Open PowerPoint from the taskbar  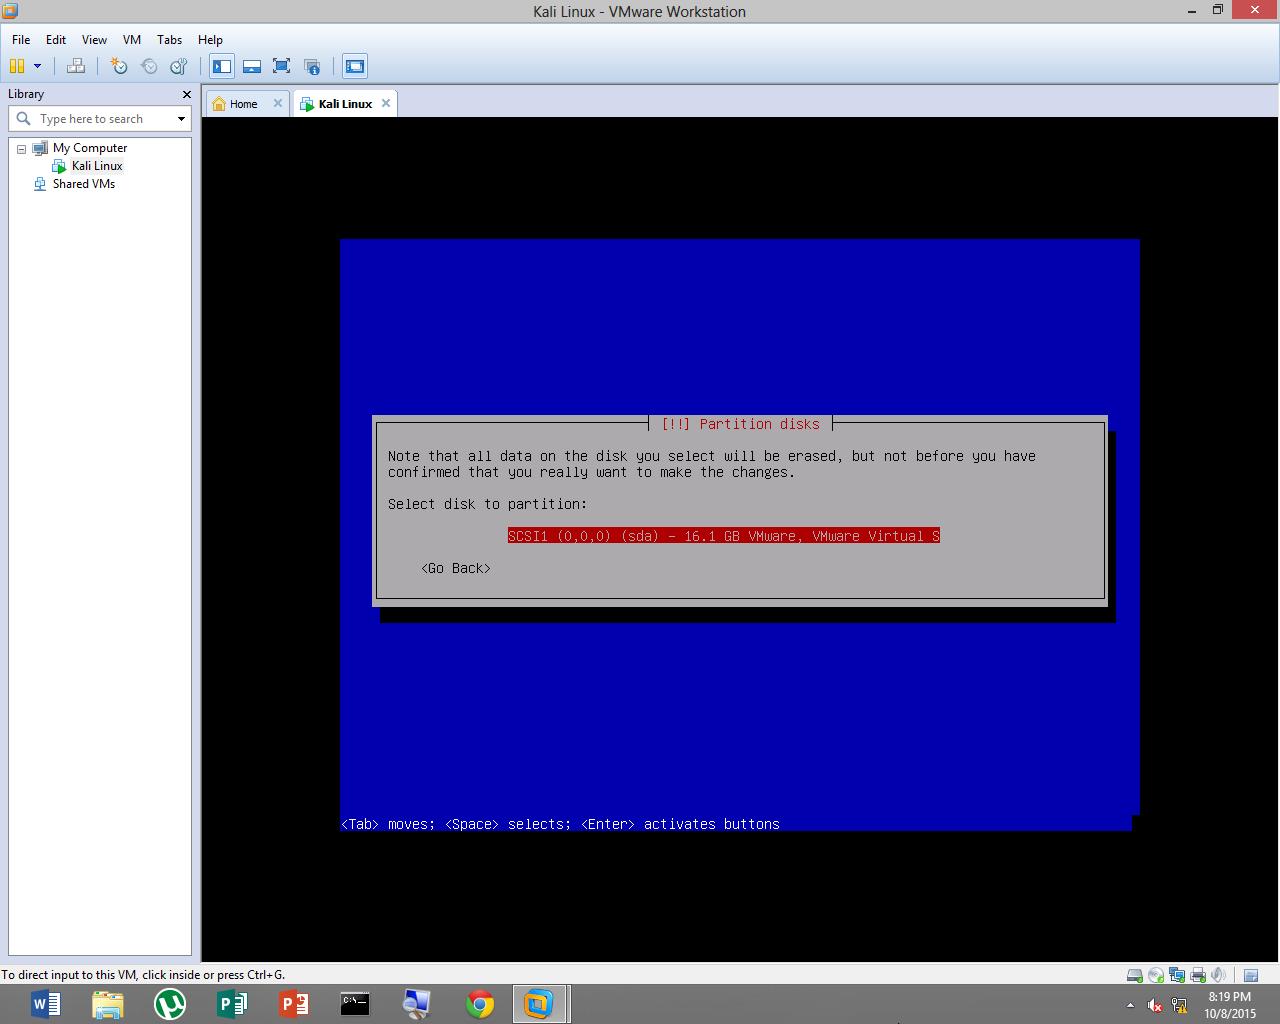[294, 1003]
